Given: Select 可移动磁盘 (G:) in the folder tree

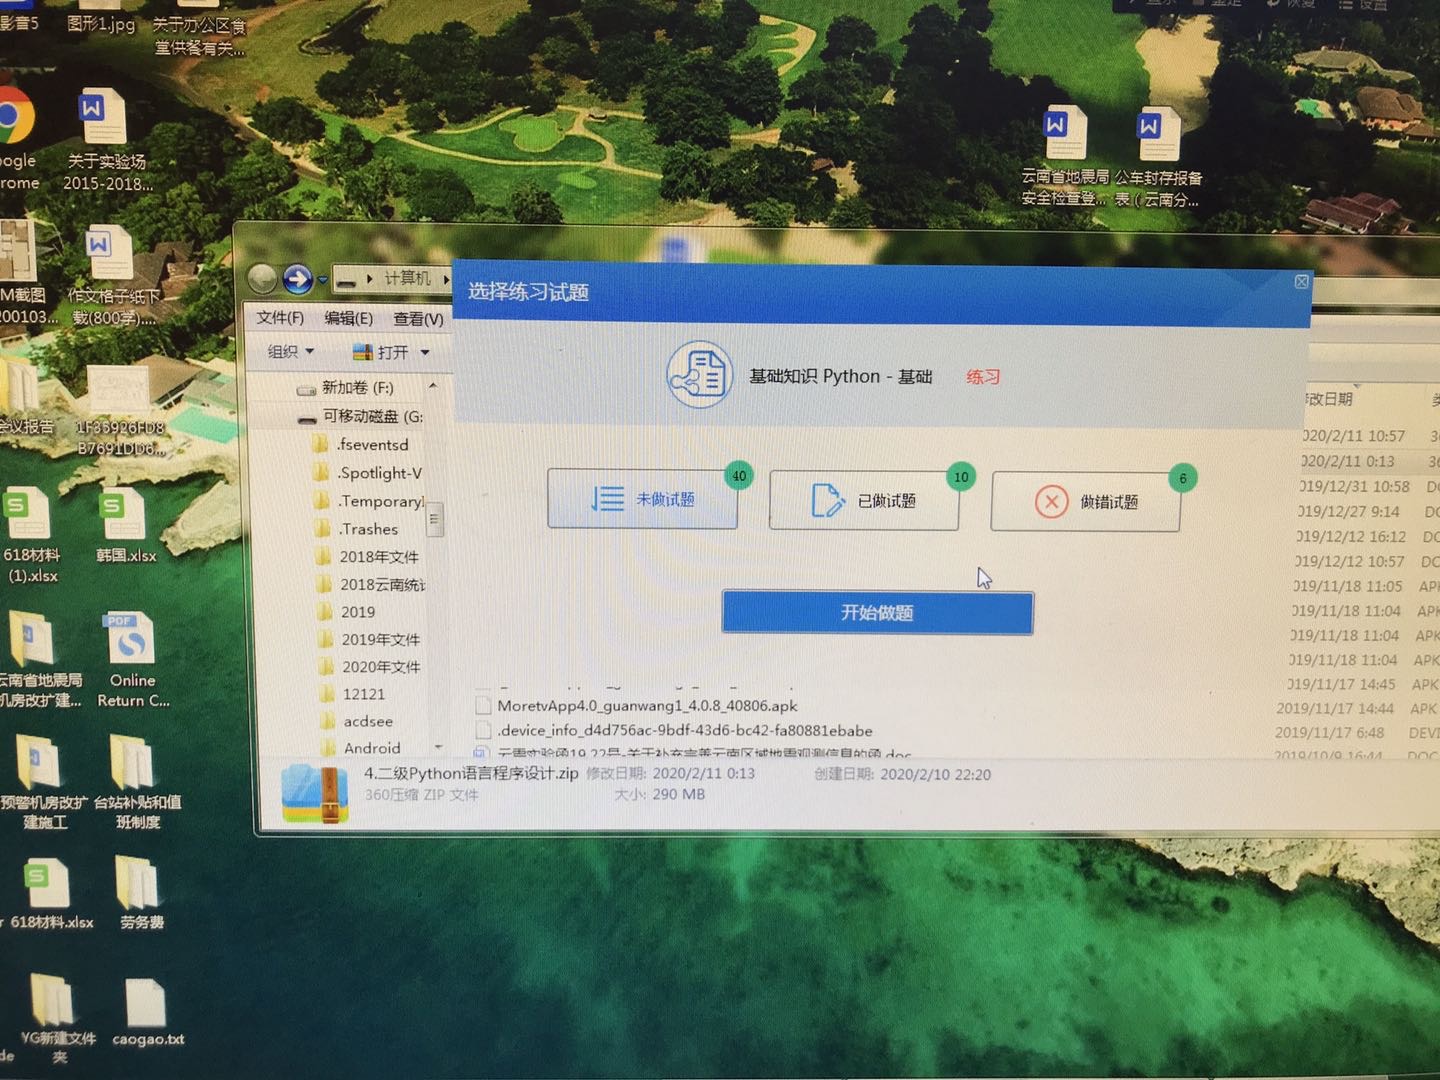Looking at the screenshot, I should 361,416.
